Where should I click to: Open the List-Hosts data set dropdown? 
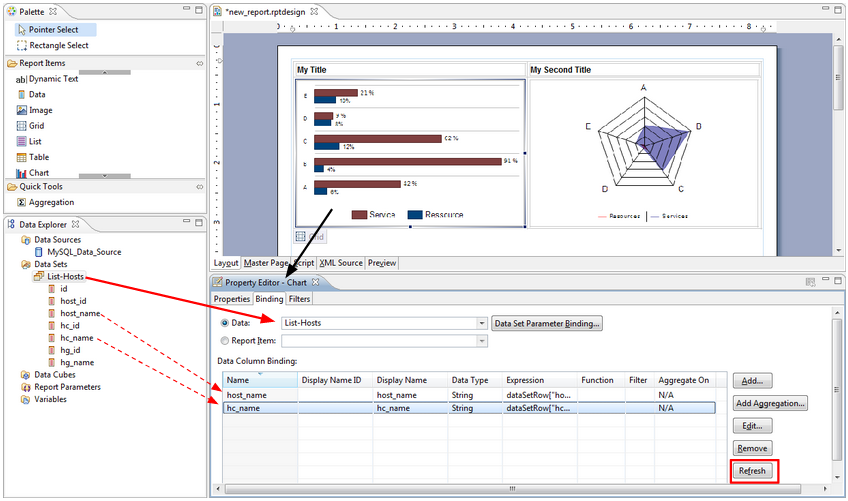(482, 323)
